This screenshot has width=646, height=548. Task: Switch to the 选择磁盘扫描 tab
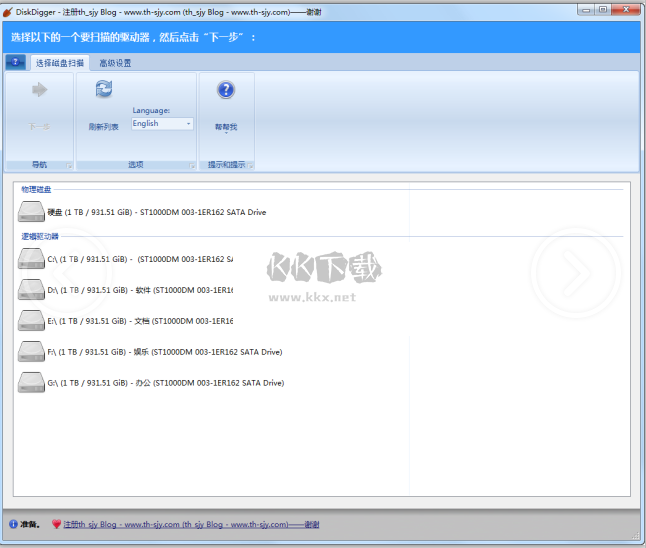(60, 63)
